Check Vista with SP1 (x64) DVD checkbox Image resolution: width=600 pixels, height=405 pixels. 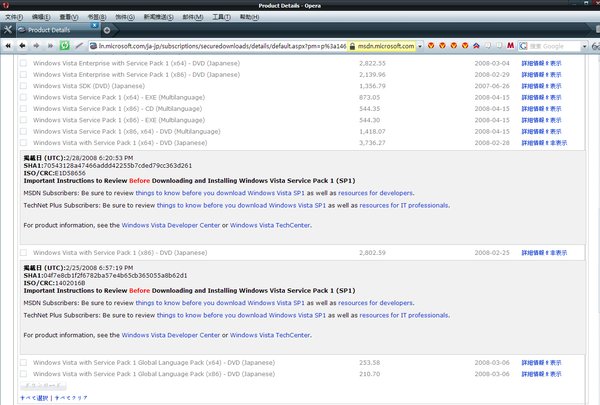point(23,143)
